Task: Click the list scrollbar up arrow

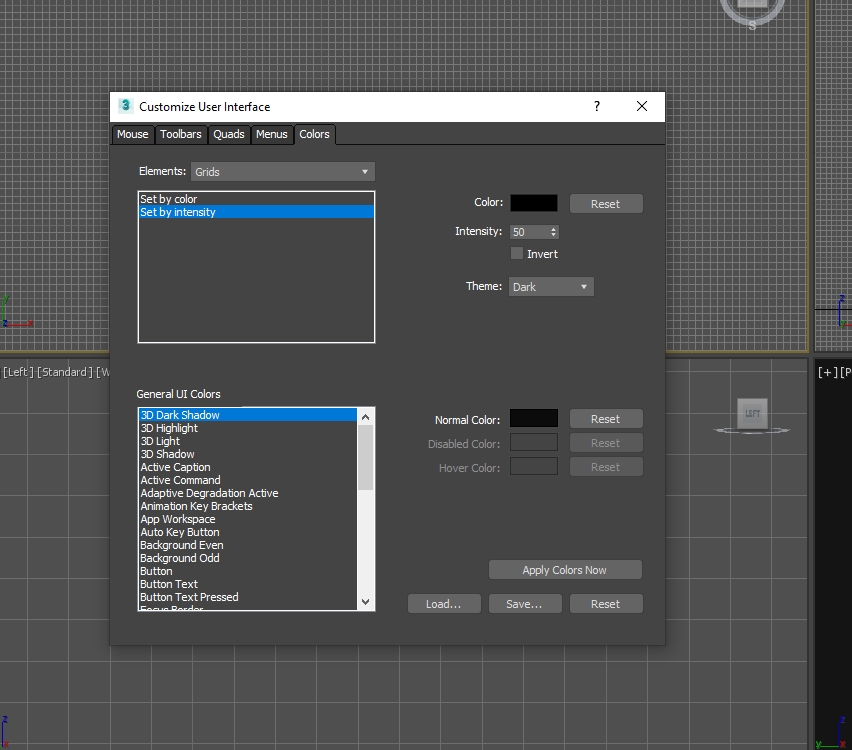Action: point(365,416)
